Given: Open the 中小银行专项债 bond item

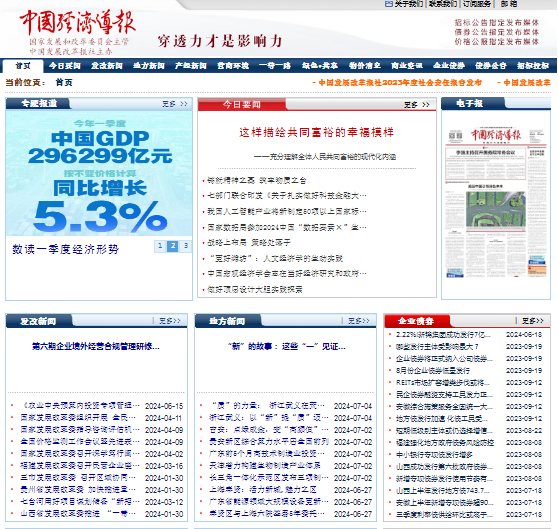Looking at the screenshot, I should pos(434,454).
